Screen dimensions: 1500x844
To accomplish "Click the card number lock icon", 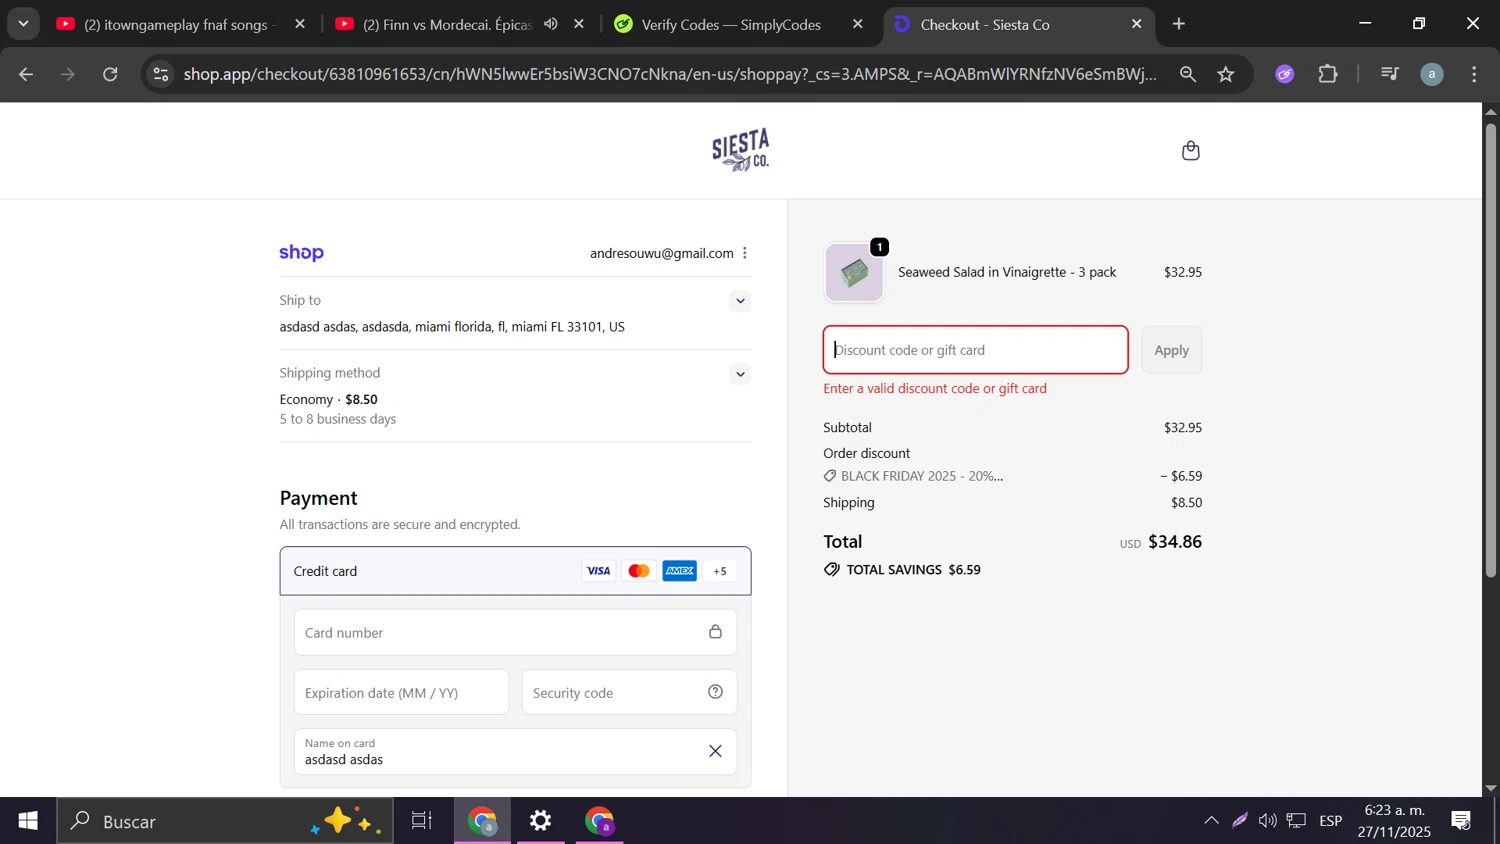I will [715, 632].
